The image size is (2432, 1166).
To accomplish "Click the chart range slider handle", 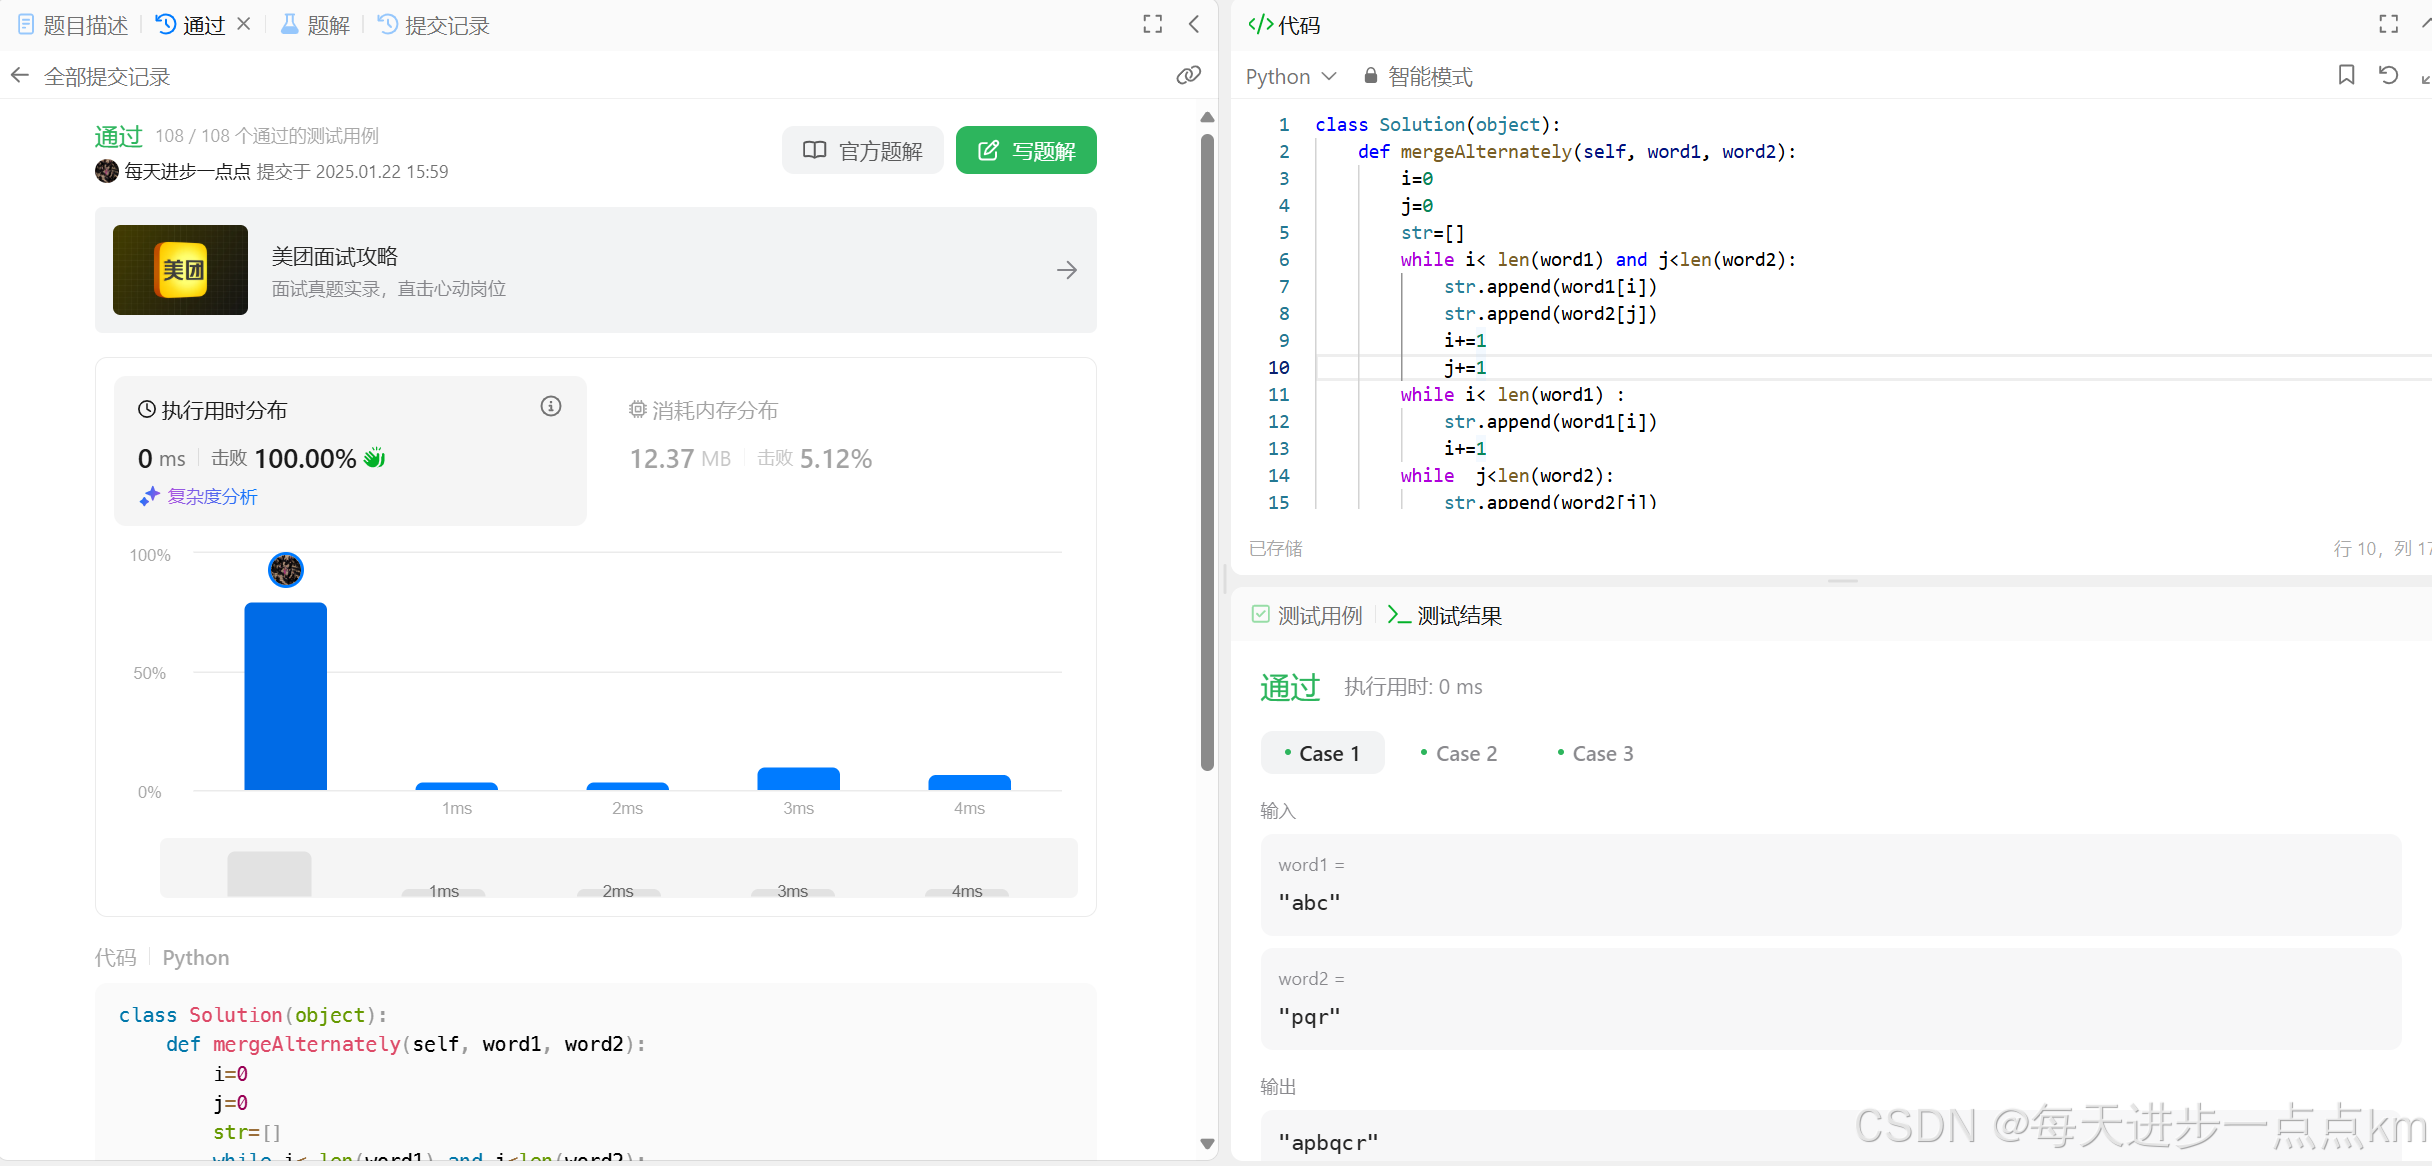I will [269, 873].
